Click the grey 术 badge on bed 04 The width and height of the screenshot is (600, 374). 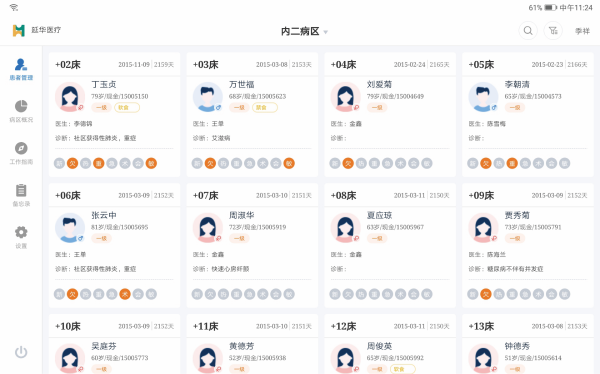coord(401,163)
